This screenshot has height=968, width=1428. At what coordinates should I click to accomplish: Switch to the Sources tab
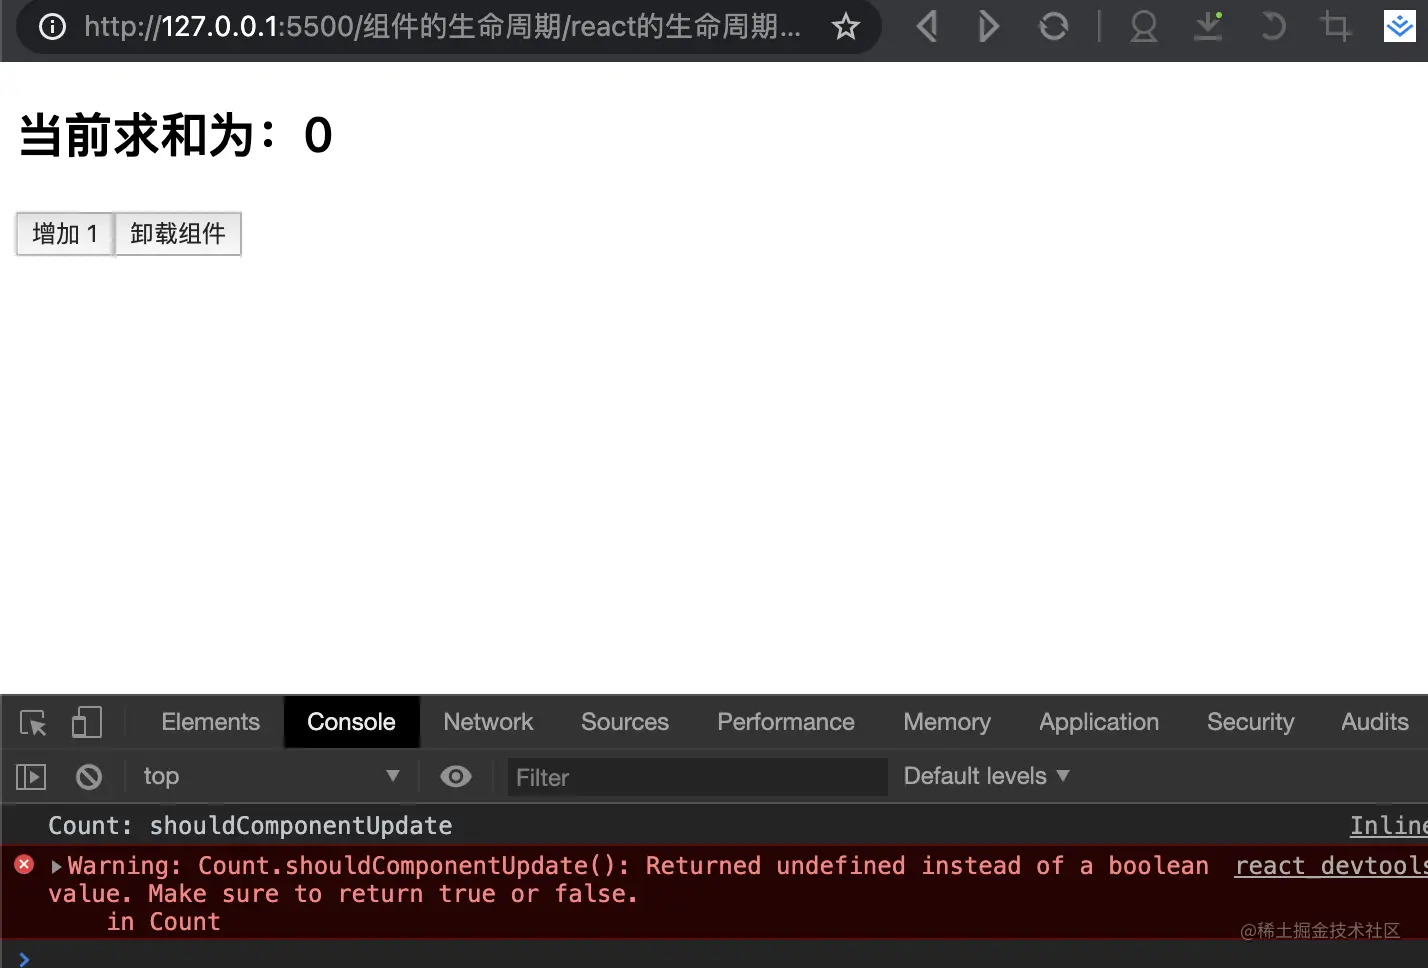click(625, 722)
